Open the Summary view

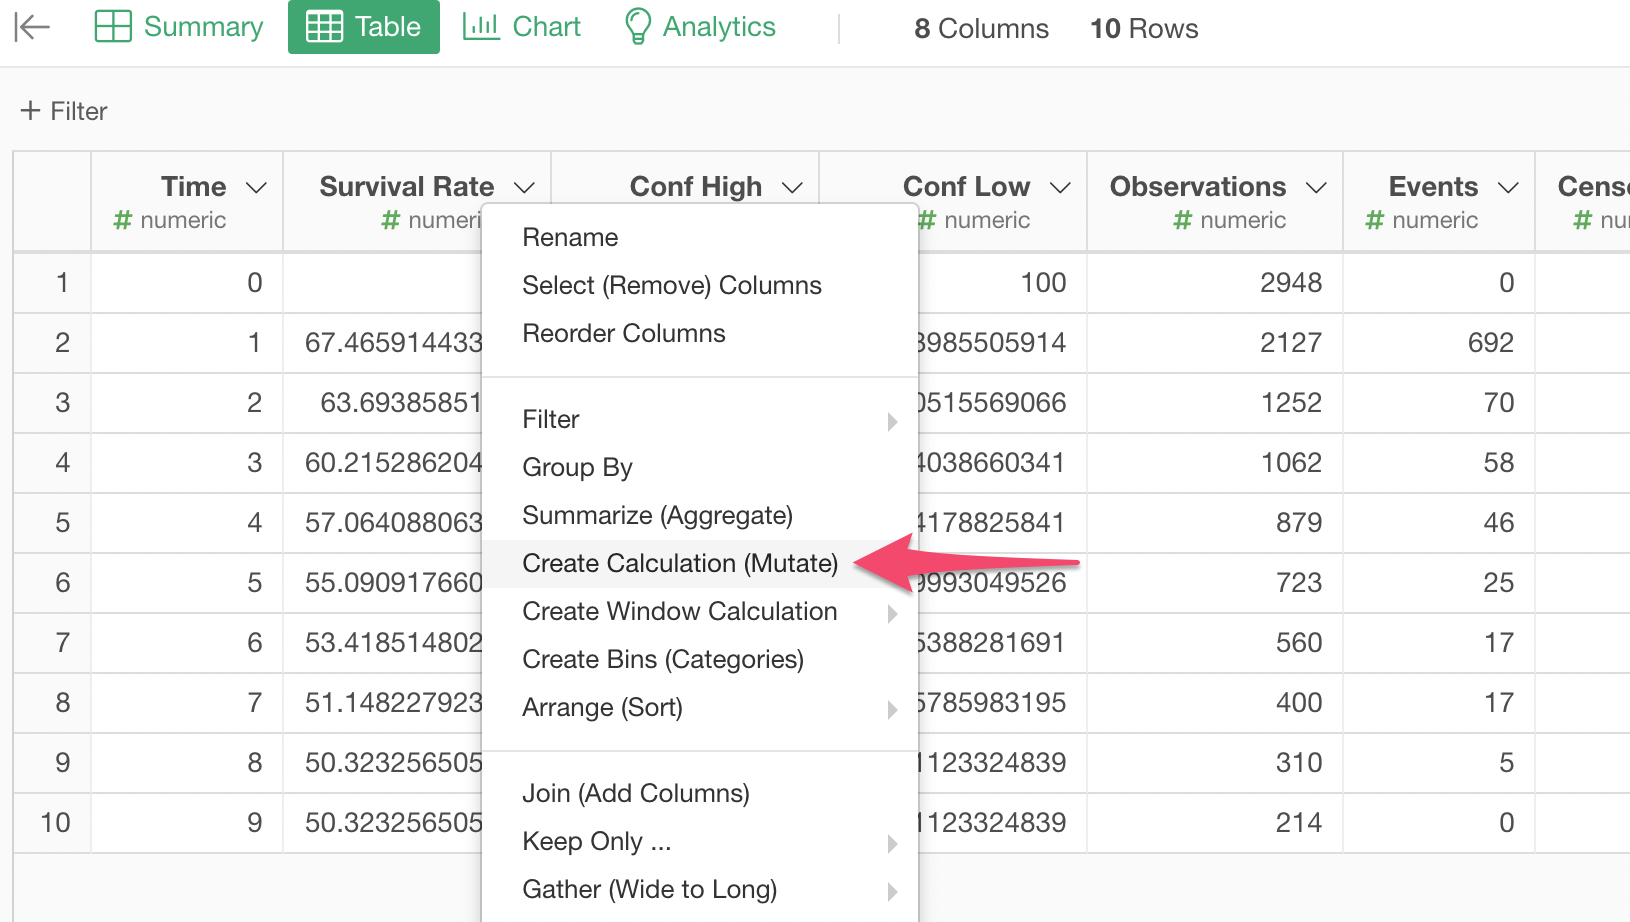click(x=179, y=27)
